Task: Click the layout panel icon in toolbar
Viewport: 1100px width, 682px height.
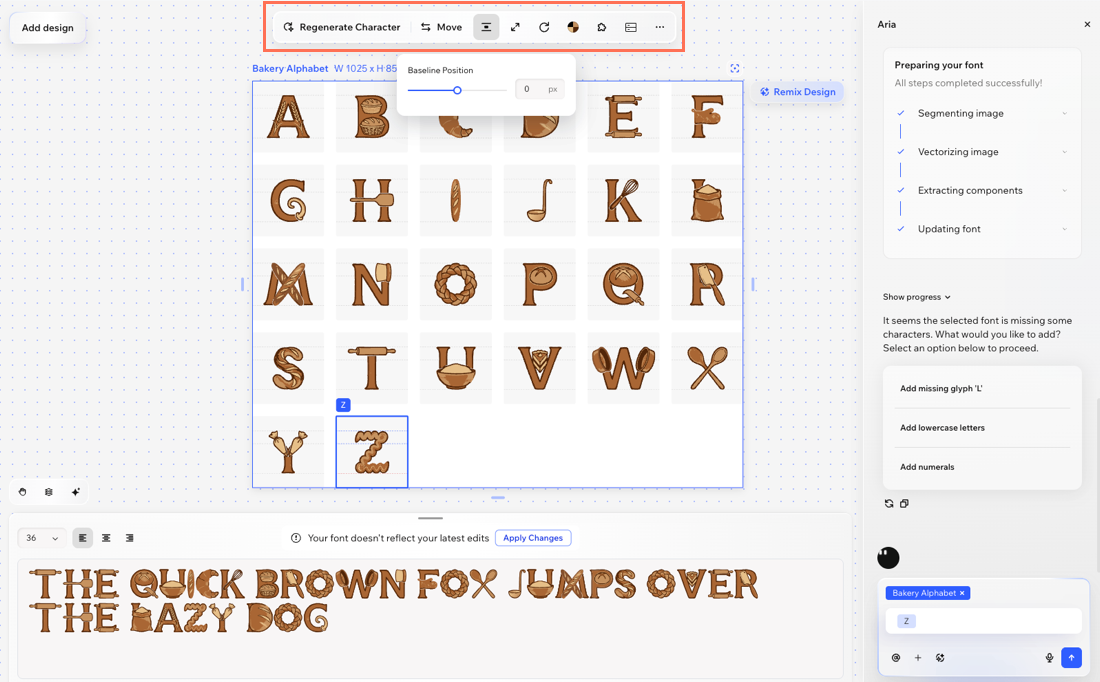Action: (631, 27)
